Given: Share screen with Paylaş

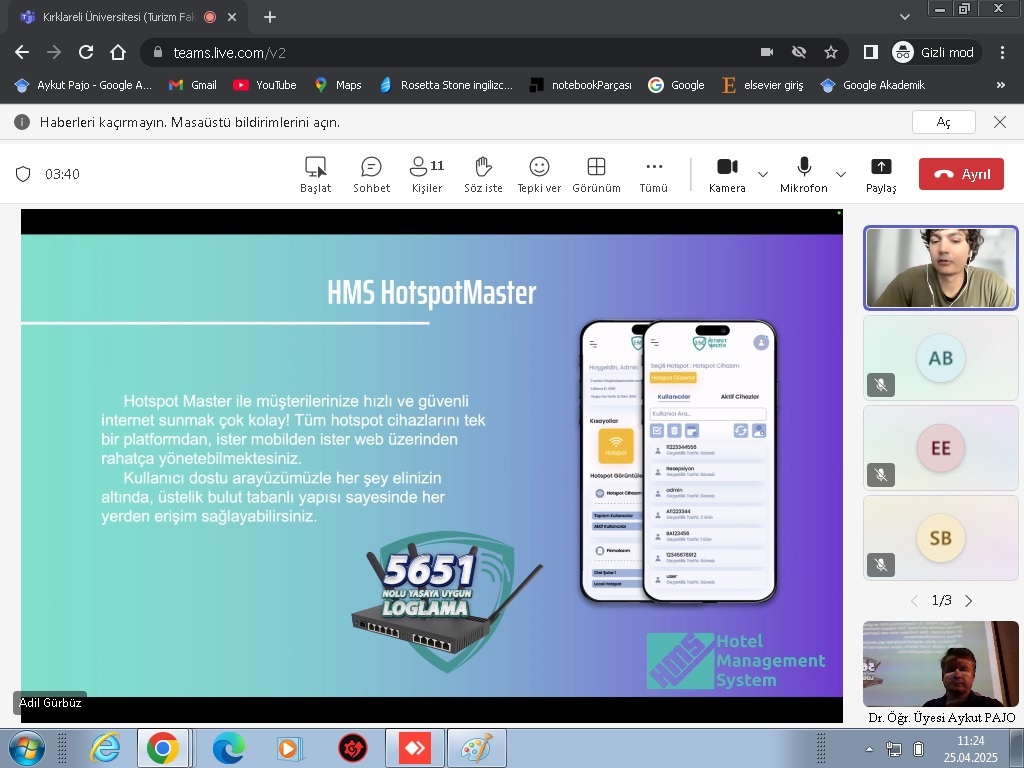Looking at the screenshot, I should pyautogui.click(x=881, y=174).
